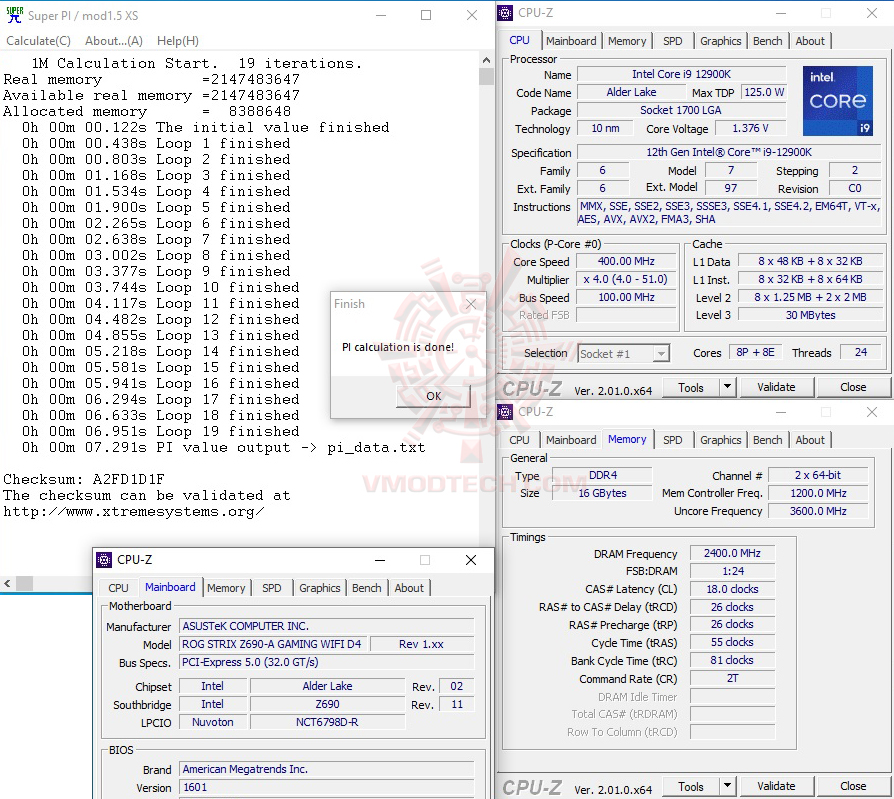The image size is (894, 799).
Task: Open the Bench tab in the Memory window
Action: 767,439
